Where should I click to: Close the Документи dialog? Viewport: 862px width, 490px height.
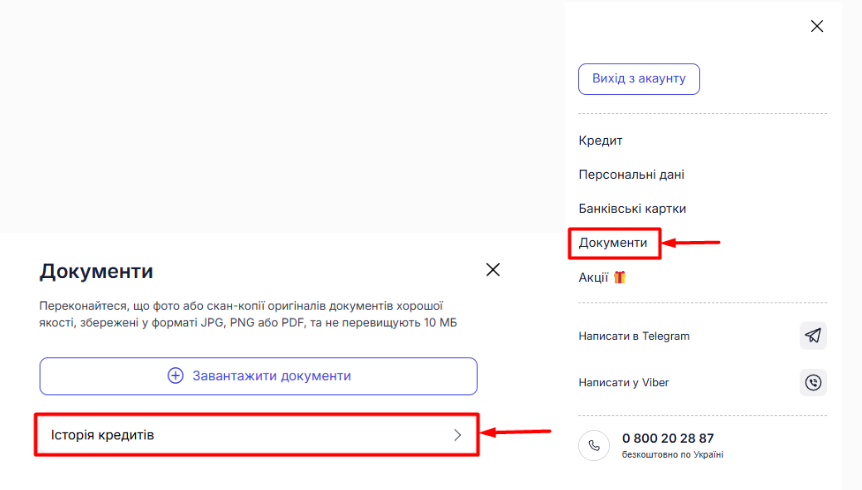coord(492,270)
